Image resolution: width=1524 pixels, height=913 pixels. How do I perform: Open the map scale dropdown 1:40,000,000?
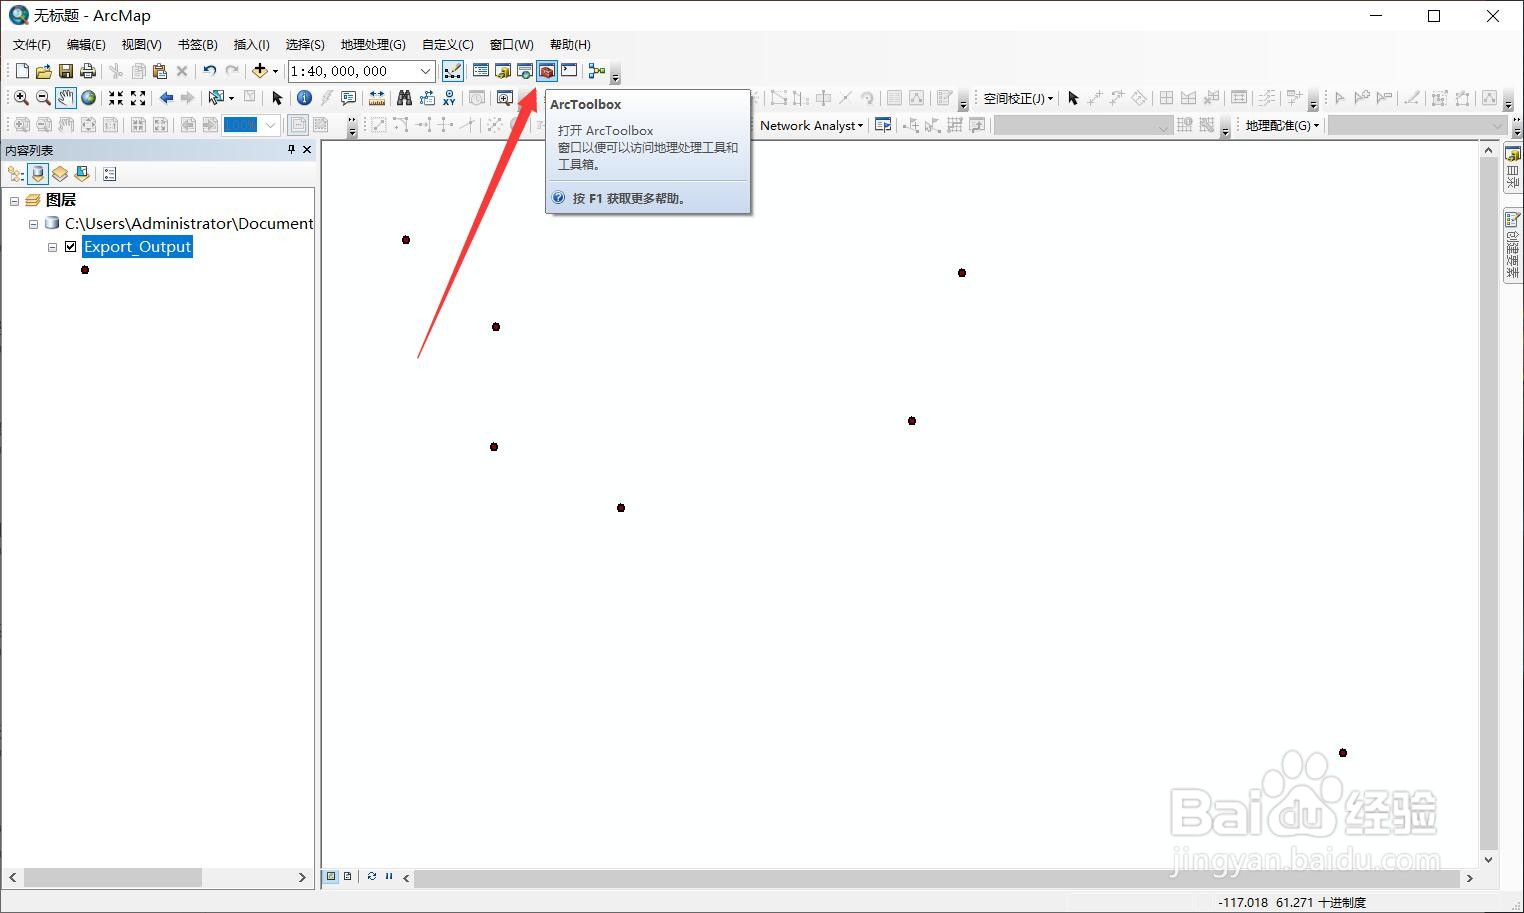425,71
